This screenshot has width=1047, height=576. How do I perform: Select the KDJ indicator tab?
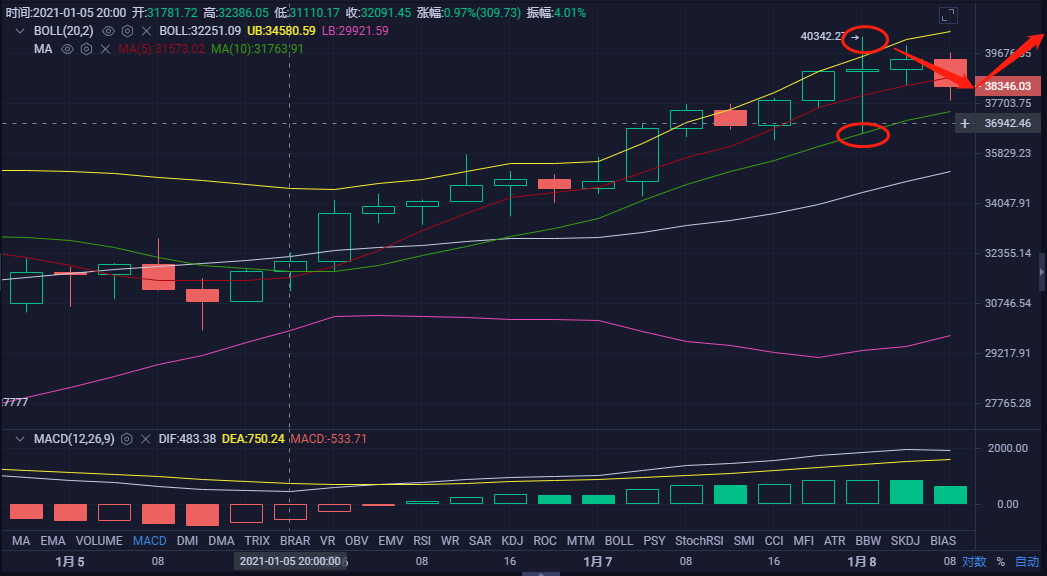point(512,541)
